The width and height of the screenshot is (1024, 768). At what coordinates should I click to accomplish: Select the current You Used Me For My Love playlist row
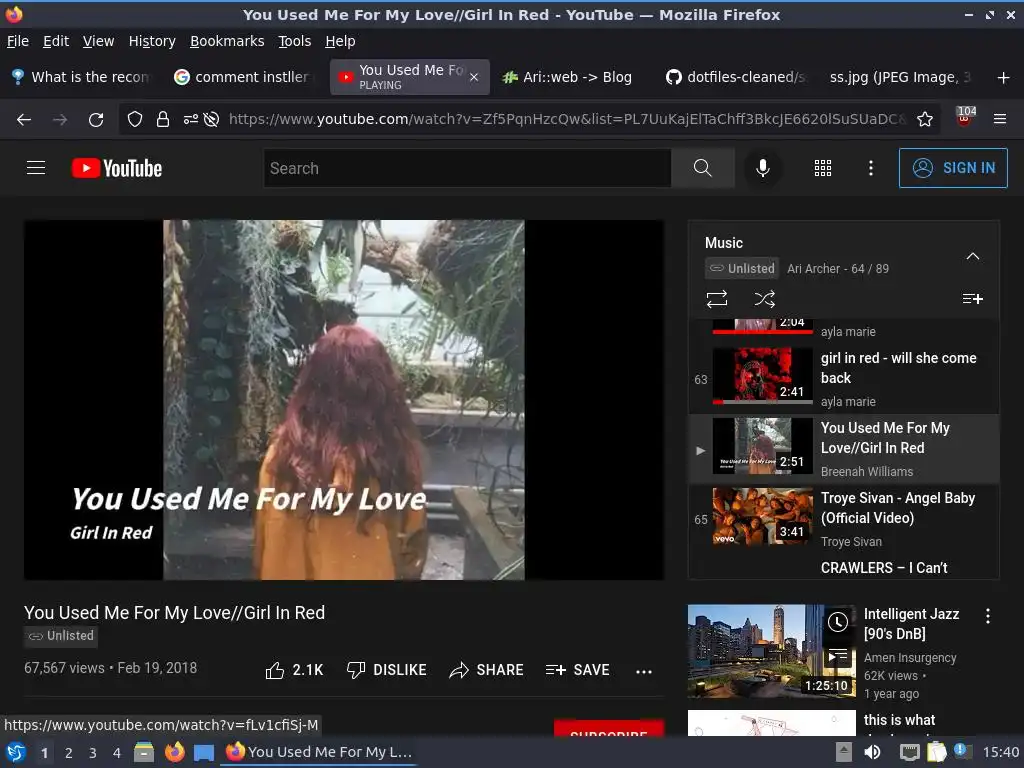click(844, 449)
